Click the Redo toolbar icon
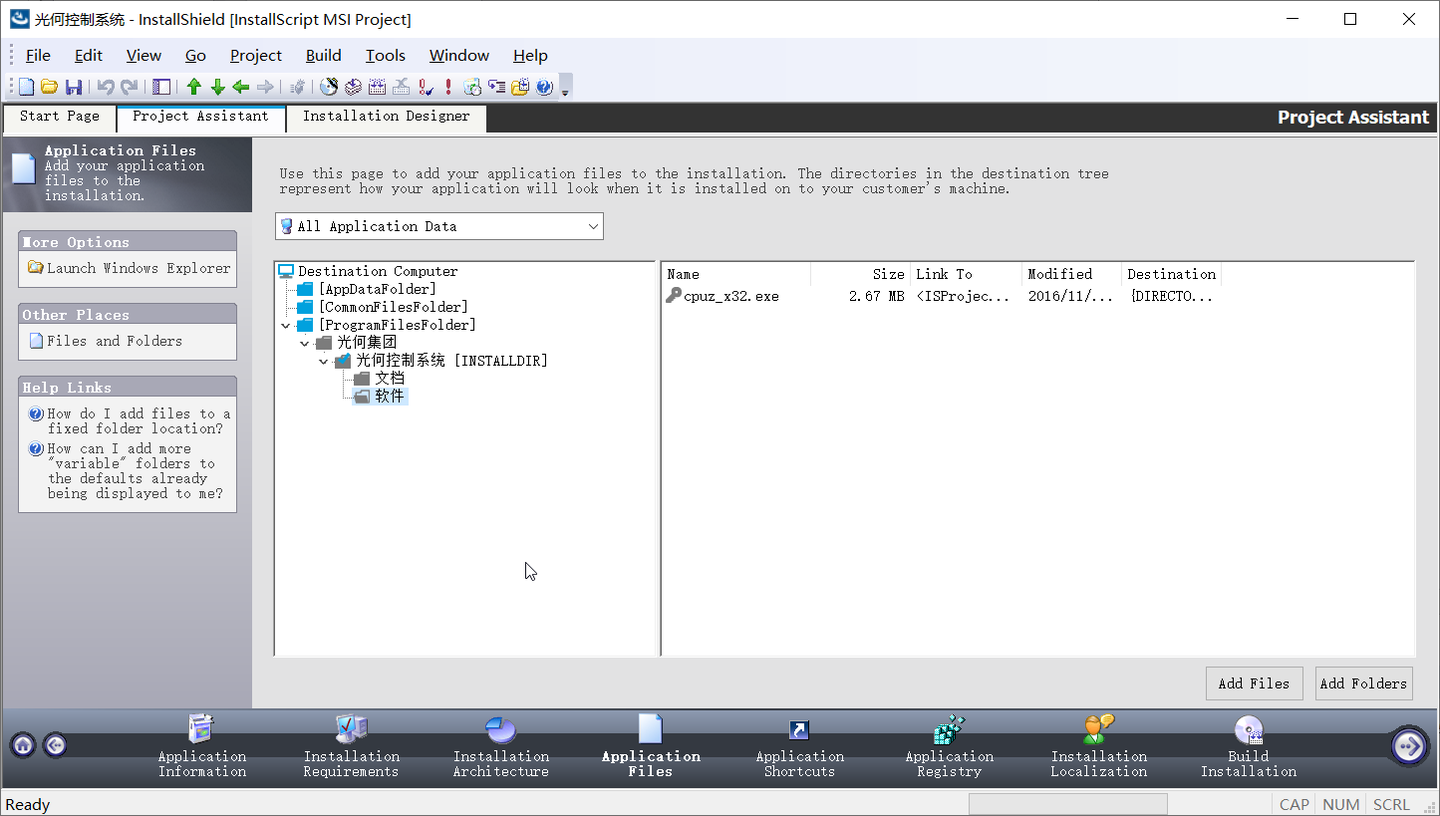1440x816 pixels. pyautogui.click(x=129, y=87)
